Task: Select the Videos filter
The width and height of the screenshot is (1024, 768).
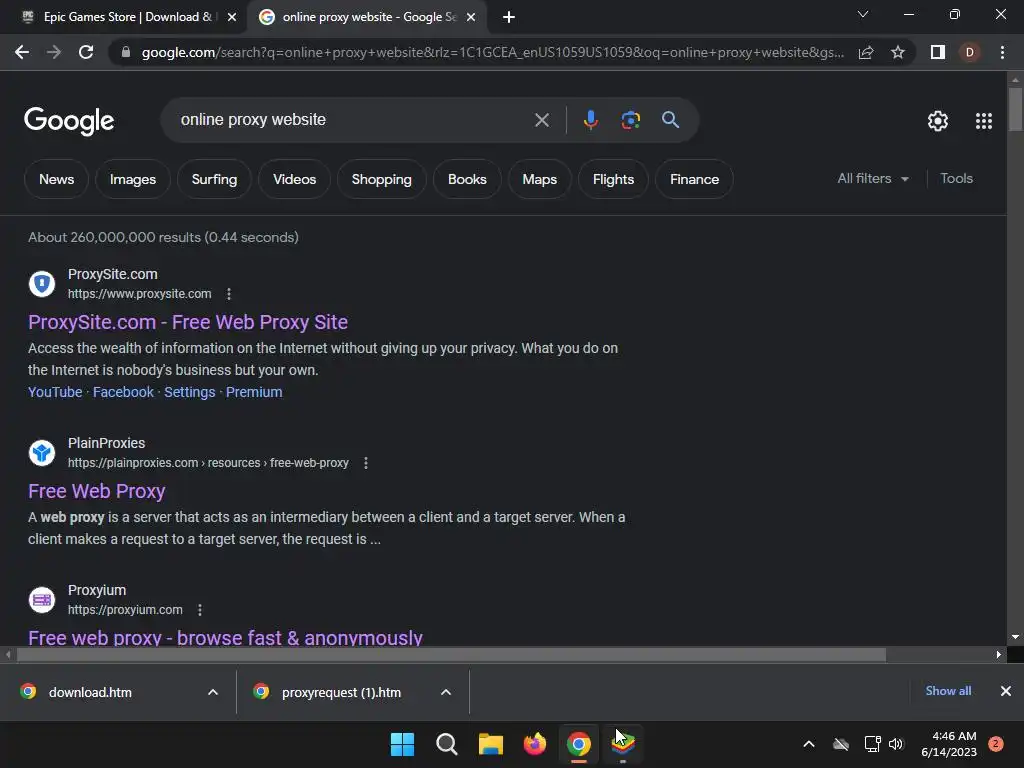Action: pyautogui.click(x=295, y=179)
